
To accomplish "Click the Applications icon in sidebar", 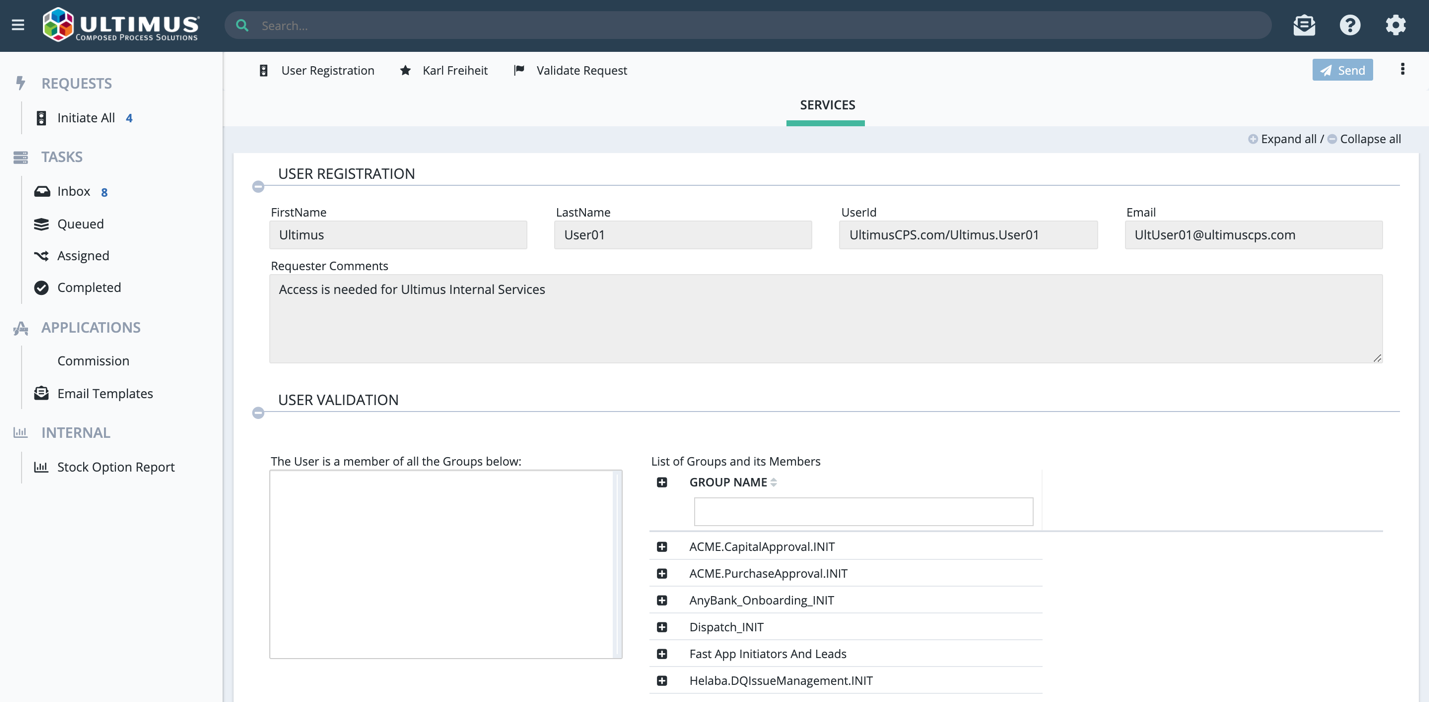I will point(20,328).
